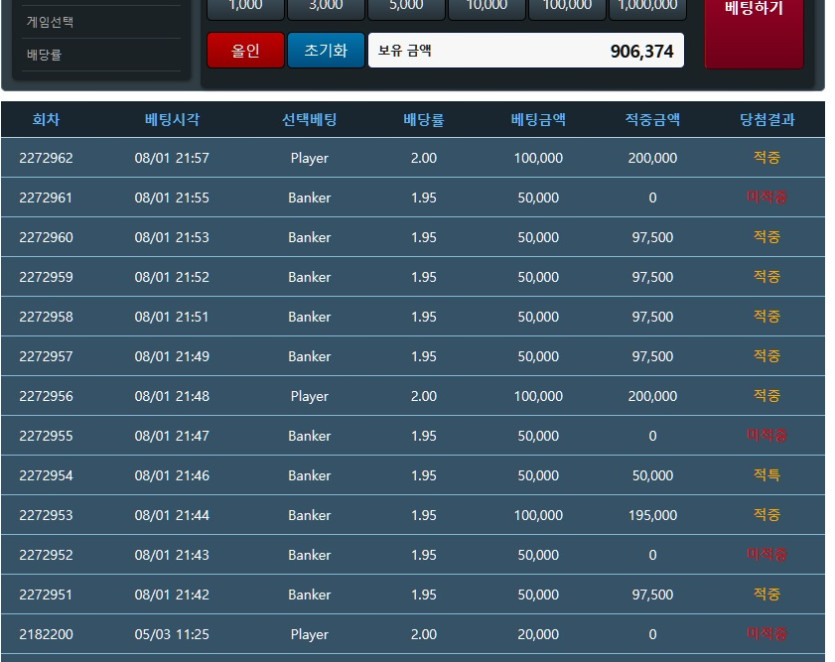Viewport: 835px width, 662px height.
Task: Click bet time 08/01 21:48
Action: pyautogui.click(x=172, y=396)
